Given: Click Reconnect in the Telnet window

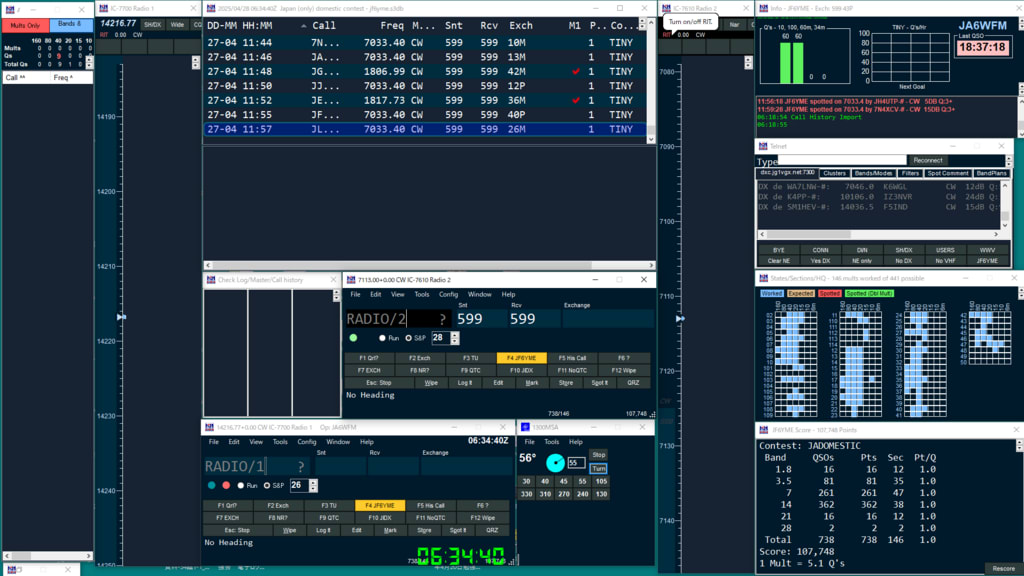Looking at the screenshot, I should pos(927,160).
